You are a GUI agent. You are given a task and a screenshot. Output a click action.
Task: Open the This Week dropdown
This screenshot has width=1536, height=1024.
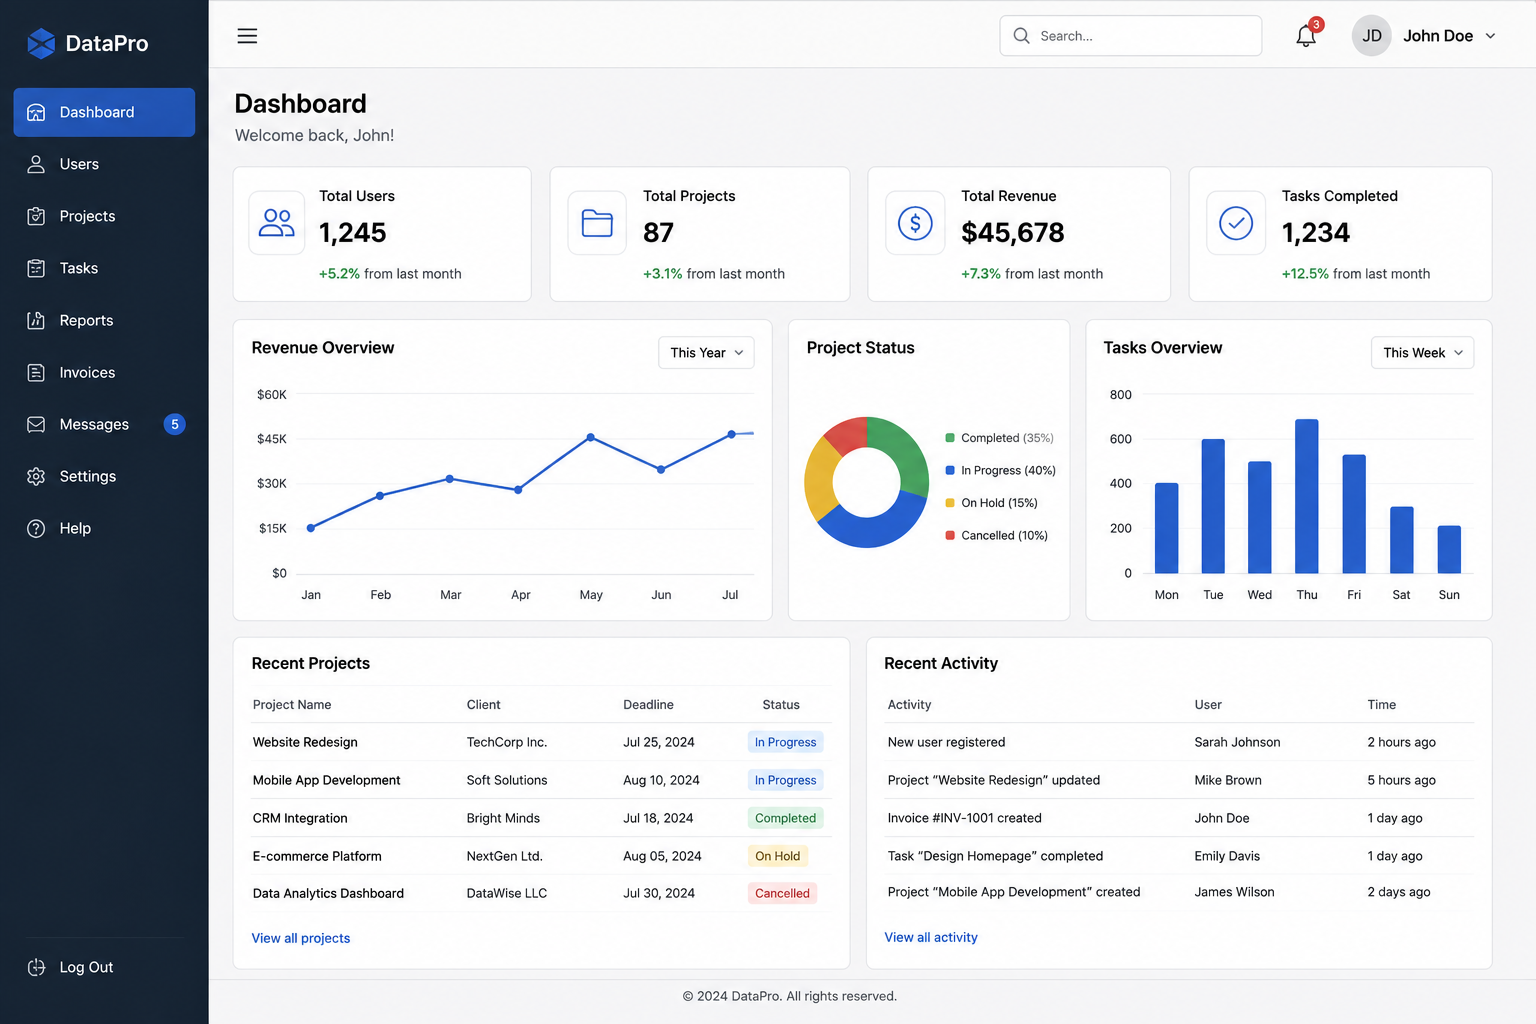pos(1422,352)
